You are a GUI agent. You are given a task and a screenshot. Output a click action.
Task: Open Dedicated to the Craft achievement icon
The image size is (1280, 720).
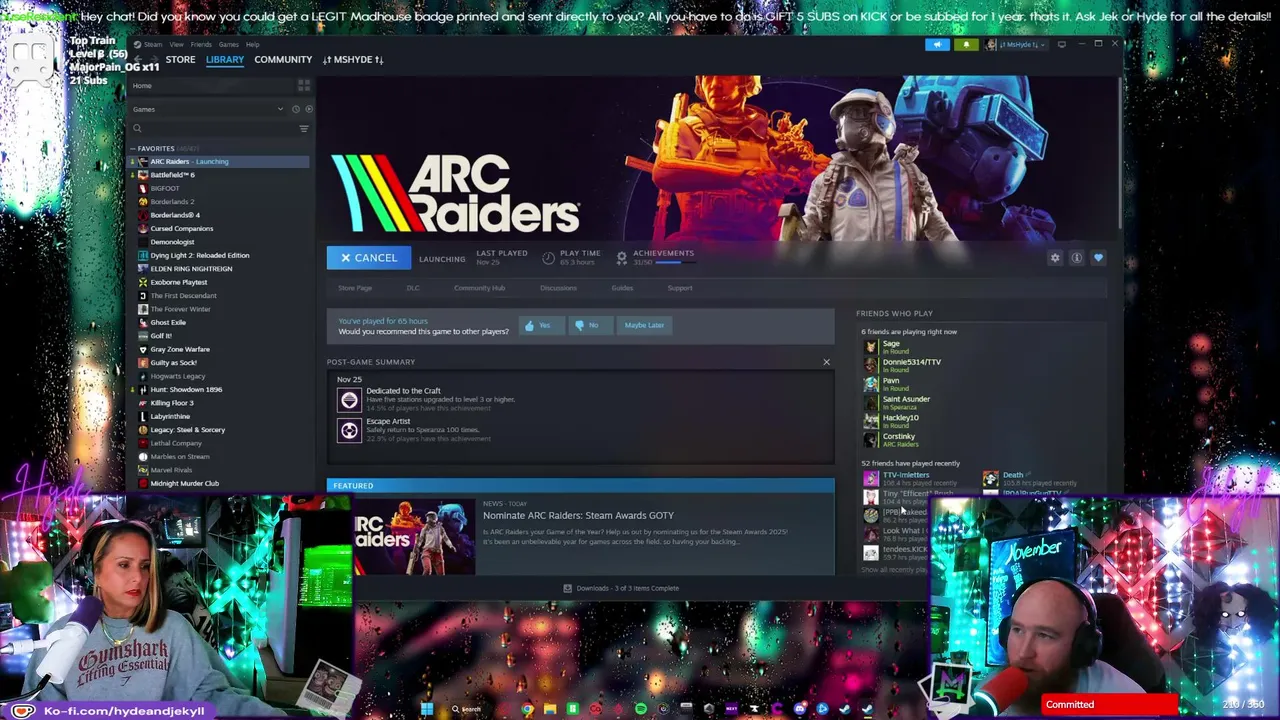349,400
